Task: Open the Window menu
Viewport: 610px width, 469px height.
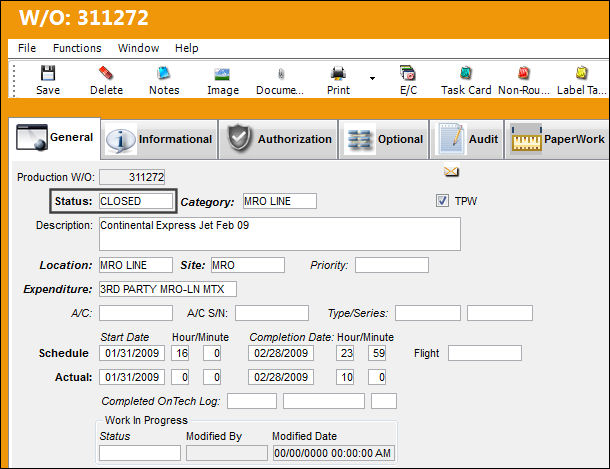Action: tap(138, 48)
